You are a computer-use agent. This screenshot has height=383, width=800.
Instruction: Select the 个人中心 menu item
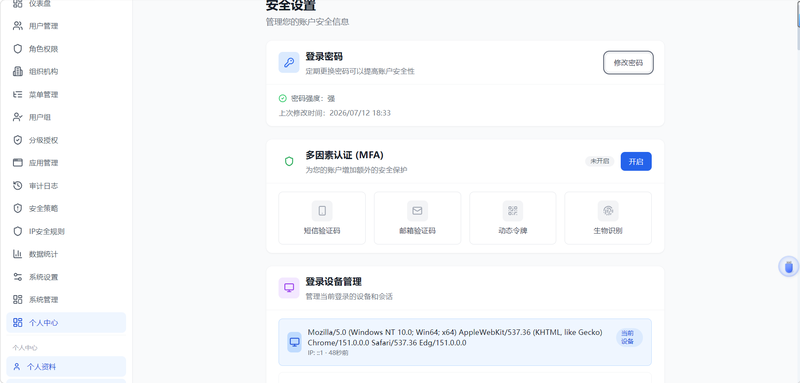click(x=66, y=322)
